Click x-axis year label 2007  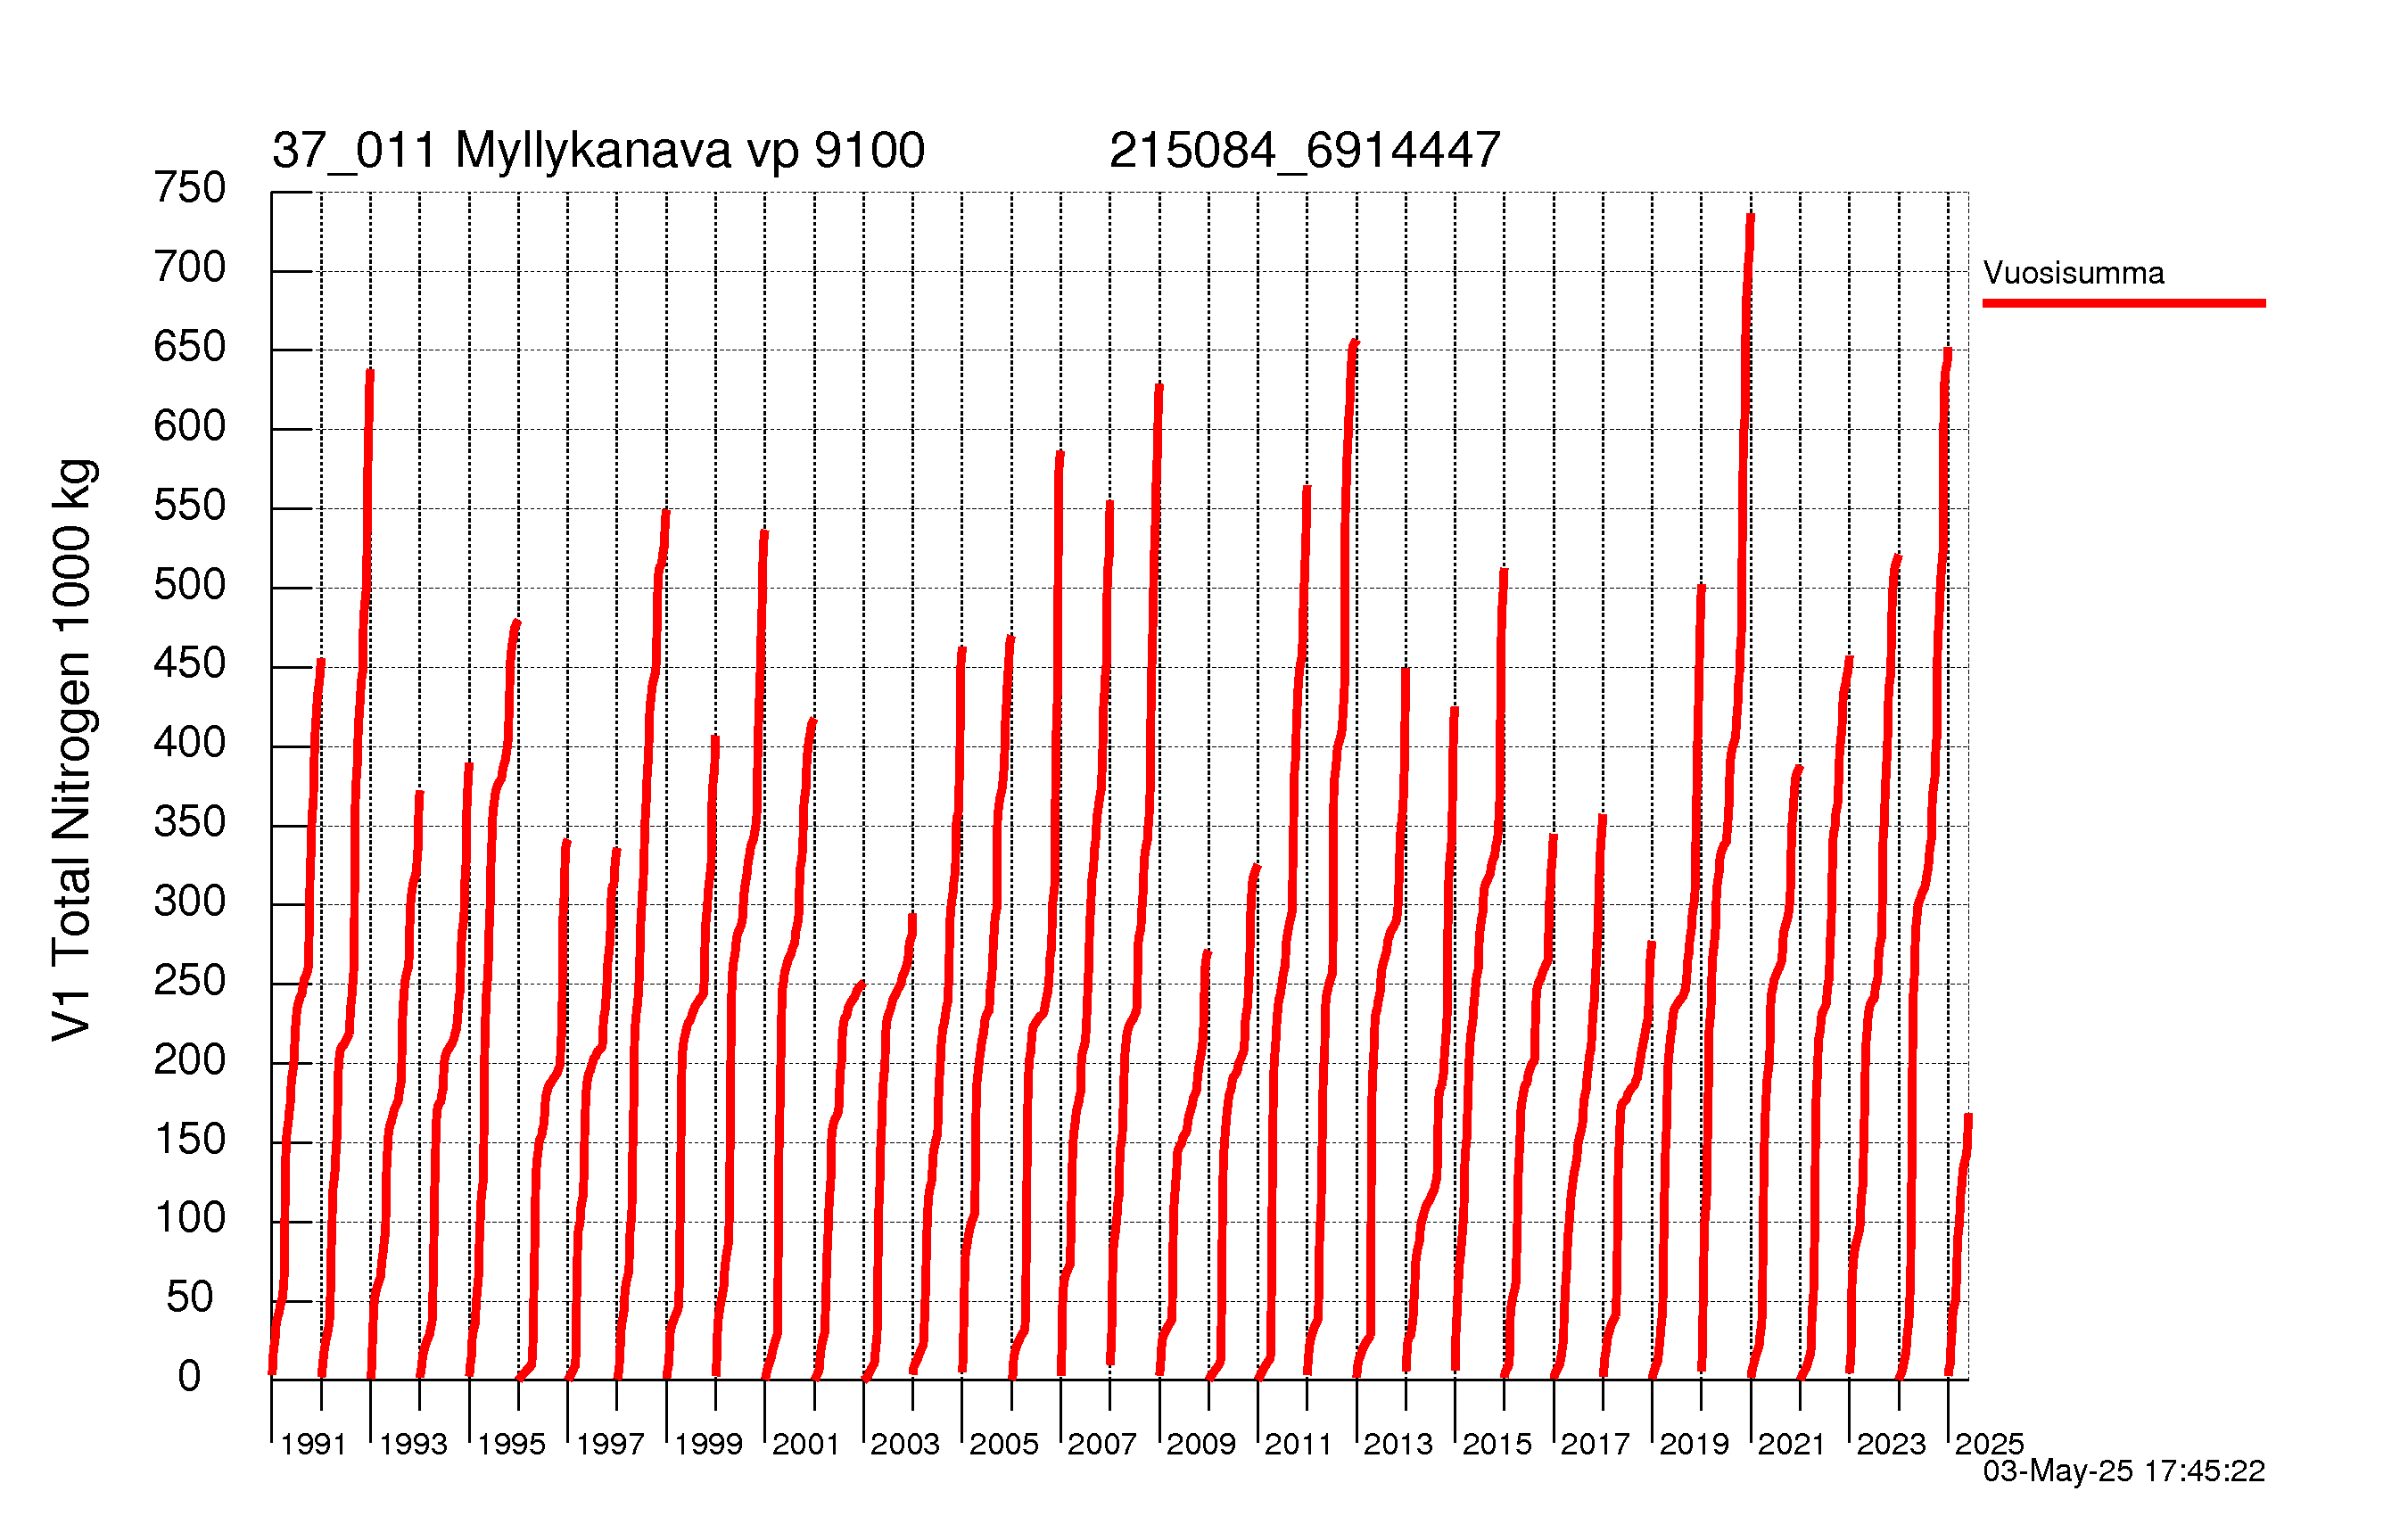1102,1445
